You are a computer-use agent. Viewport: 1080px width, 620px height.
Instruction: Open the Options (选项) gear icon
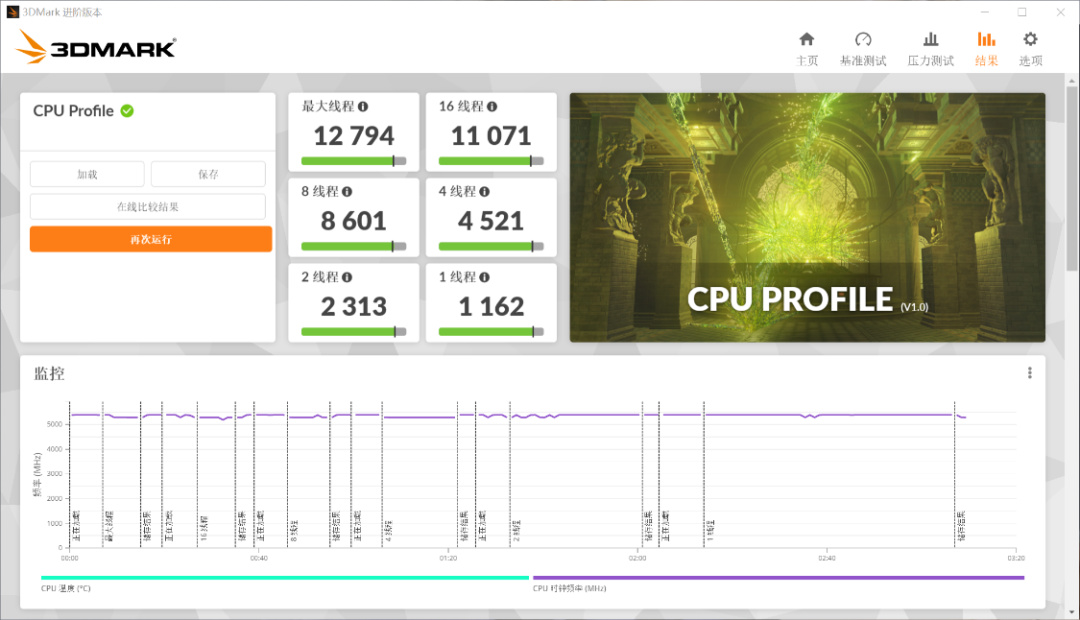coord(1030,39)
